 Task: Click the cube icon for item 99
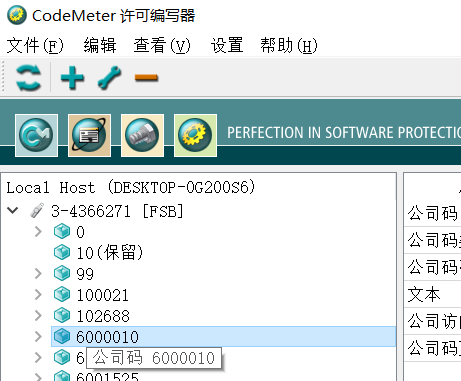click(x=62, y=273)
